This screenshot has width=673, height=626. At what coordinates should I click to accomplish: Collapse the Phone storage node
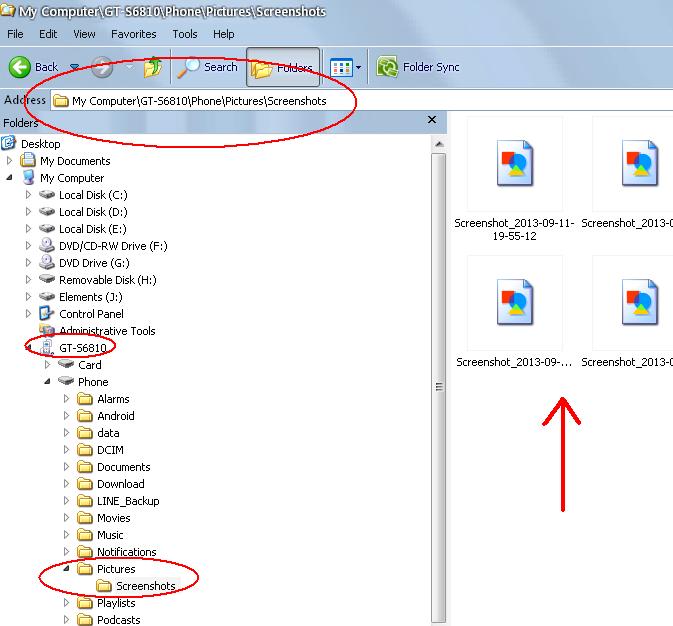pos(47,381)
